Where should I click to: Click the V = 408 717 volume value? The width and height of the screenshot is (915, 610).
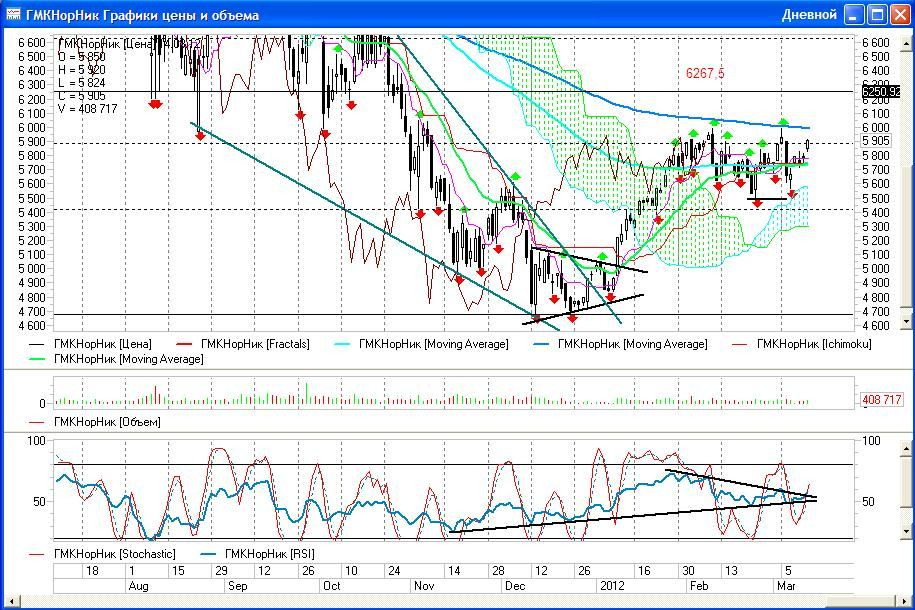pyautogui.click(x=88, y=109)
